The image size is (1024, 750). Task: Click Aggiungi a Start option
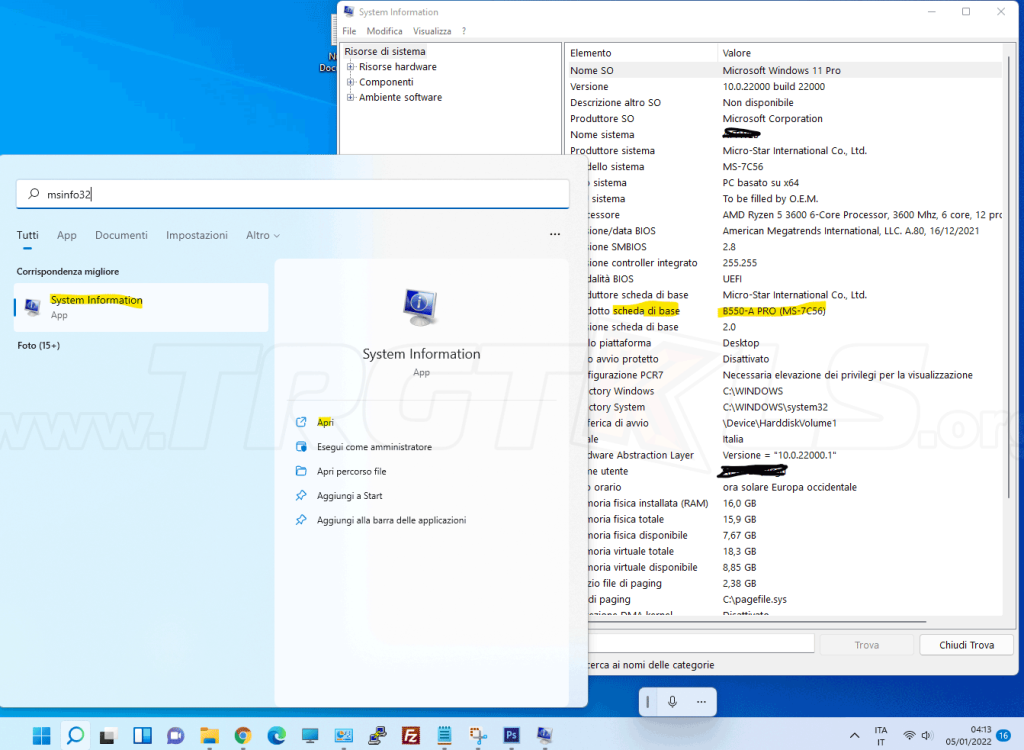pos(349,496)
